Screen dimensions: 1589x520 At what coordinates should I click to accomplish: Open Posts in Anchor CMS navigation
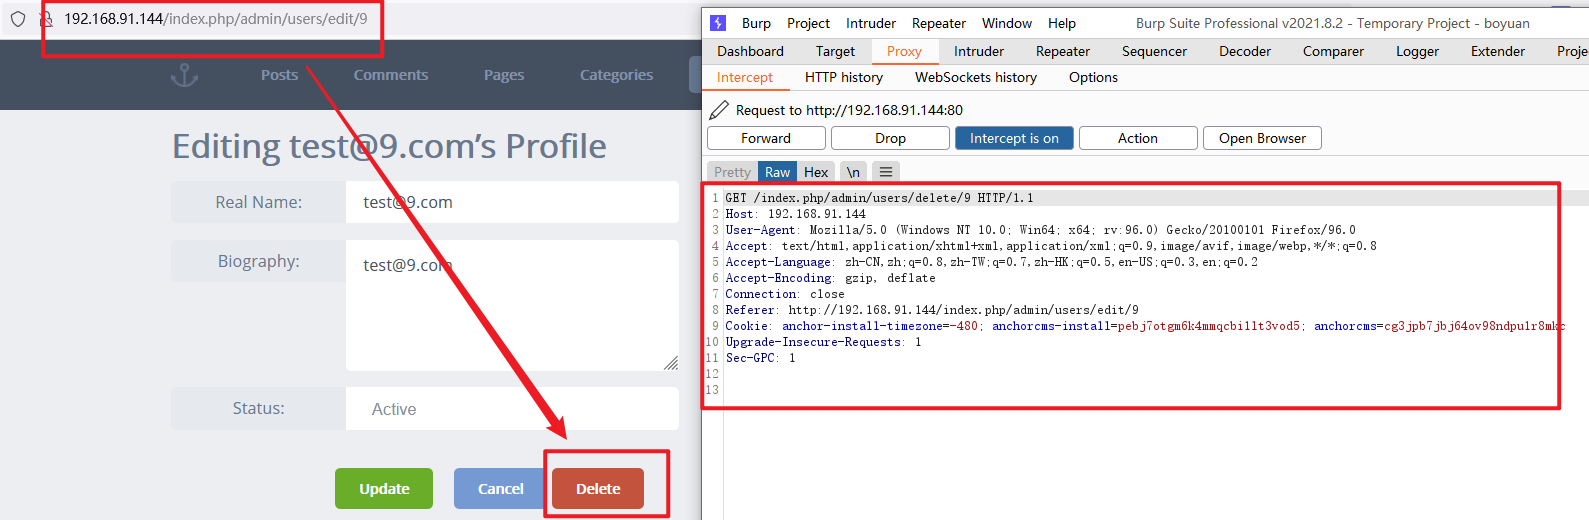coord(279,75)
